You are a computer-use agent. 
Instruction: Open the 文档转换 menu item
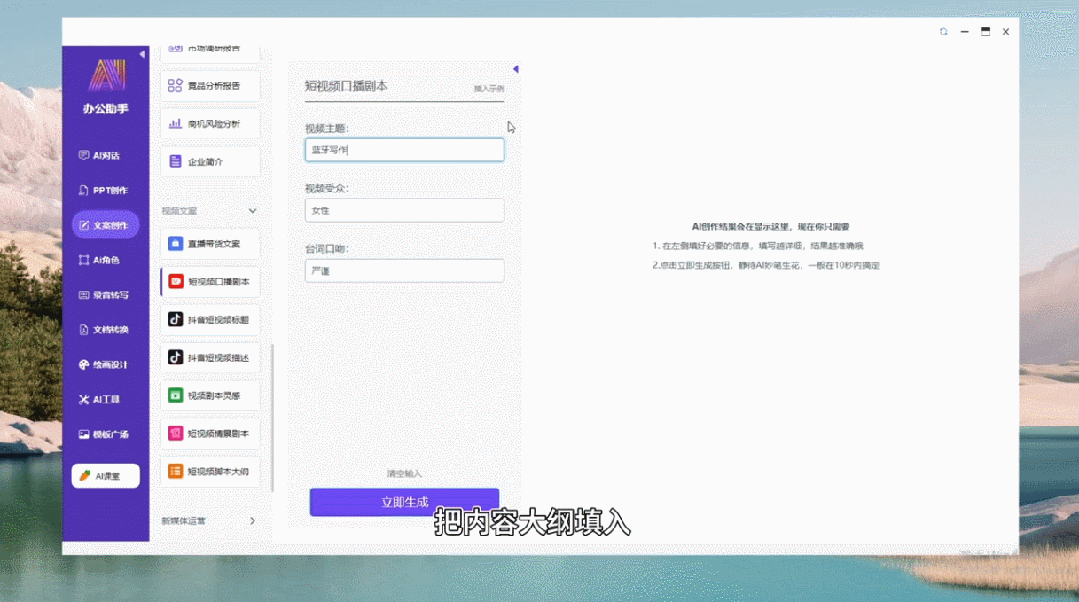[105, 330]
